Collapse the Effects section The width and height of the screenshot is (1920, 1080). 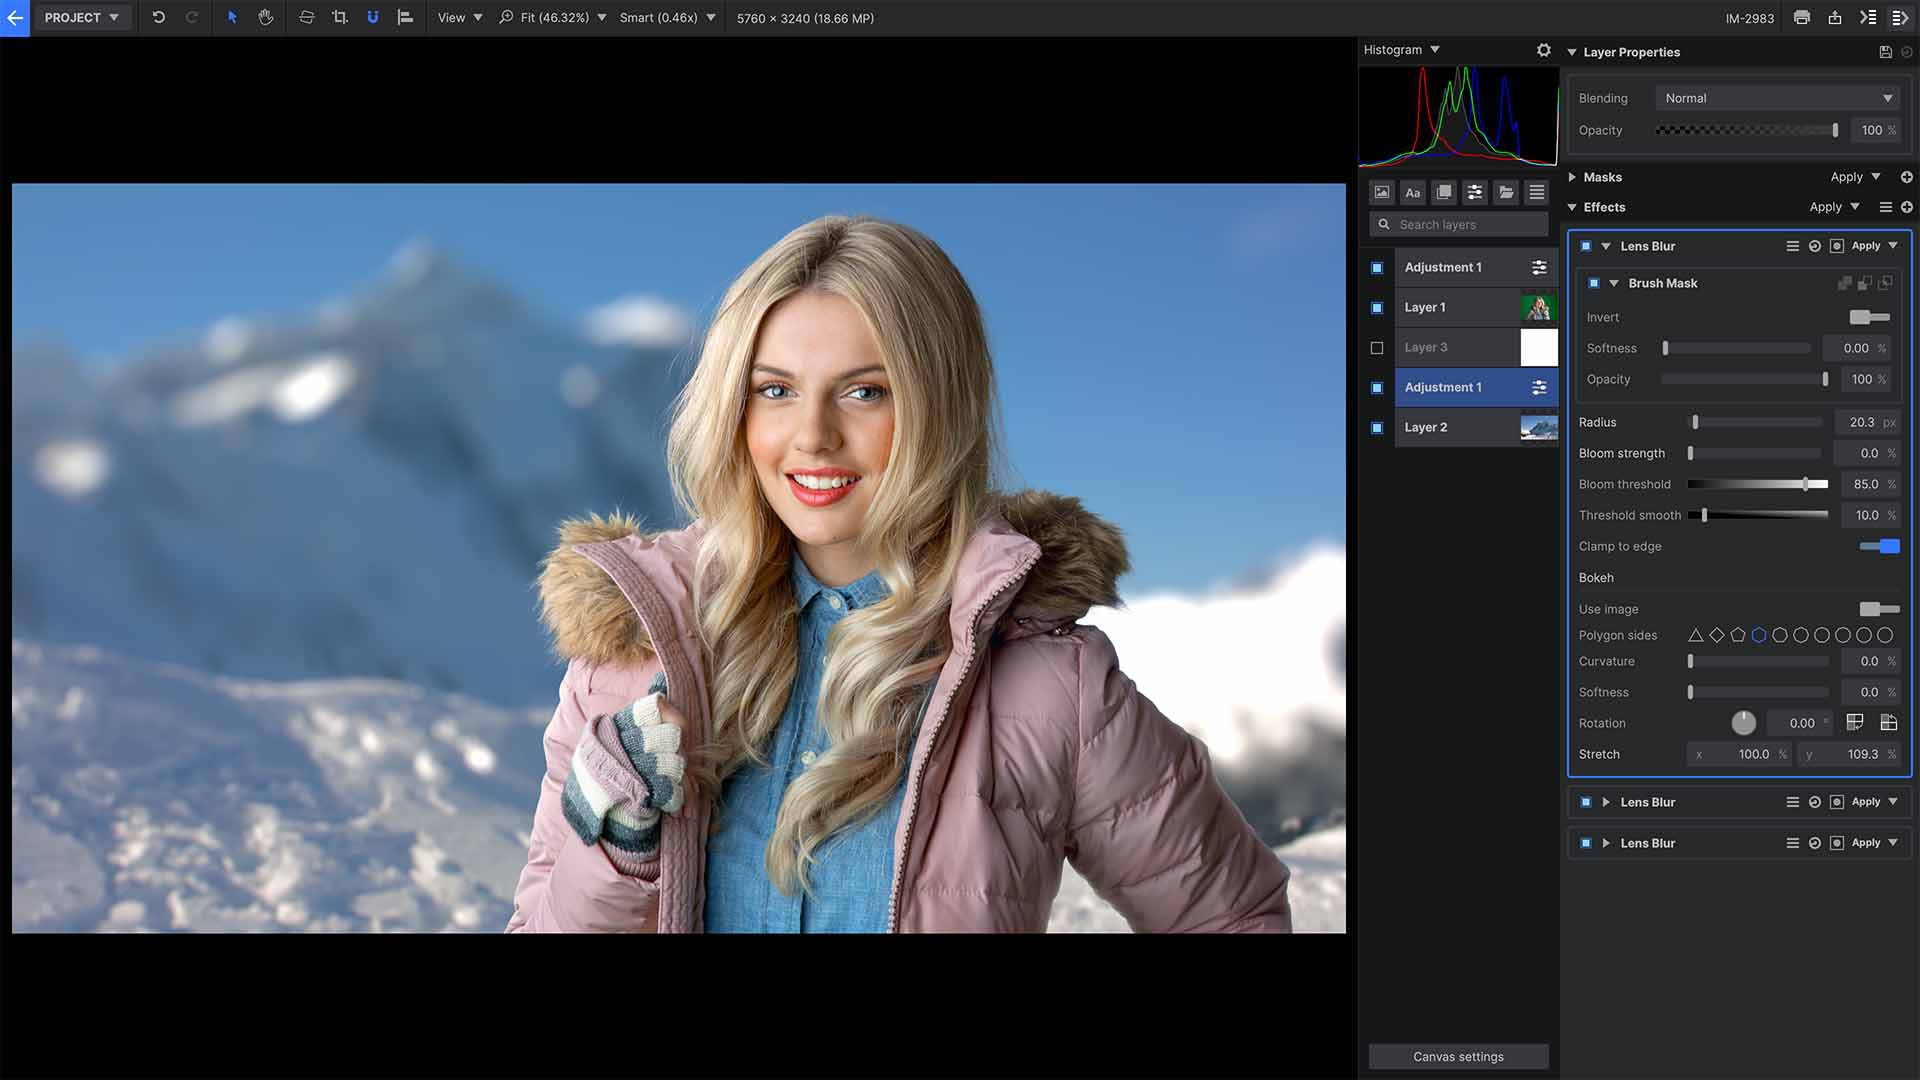(1573, 207)
